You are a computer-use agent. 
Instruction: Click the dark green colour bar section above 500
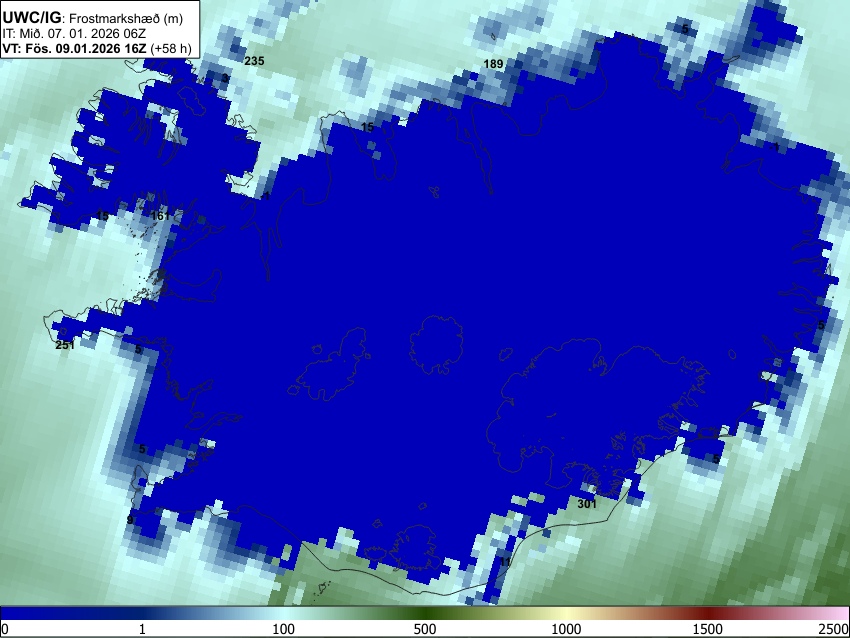425,613
